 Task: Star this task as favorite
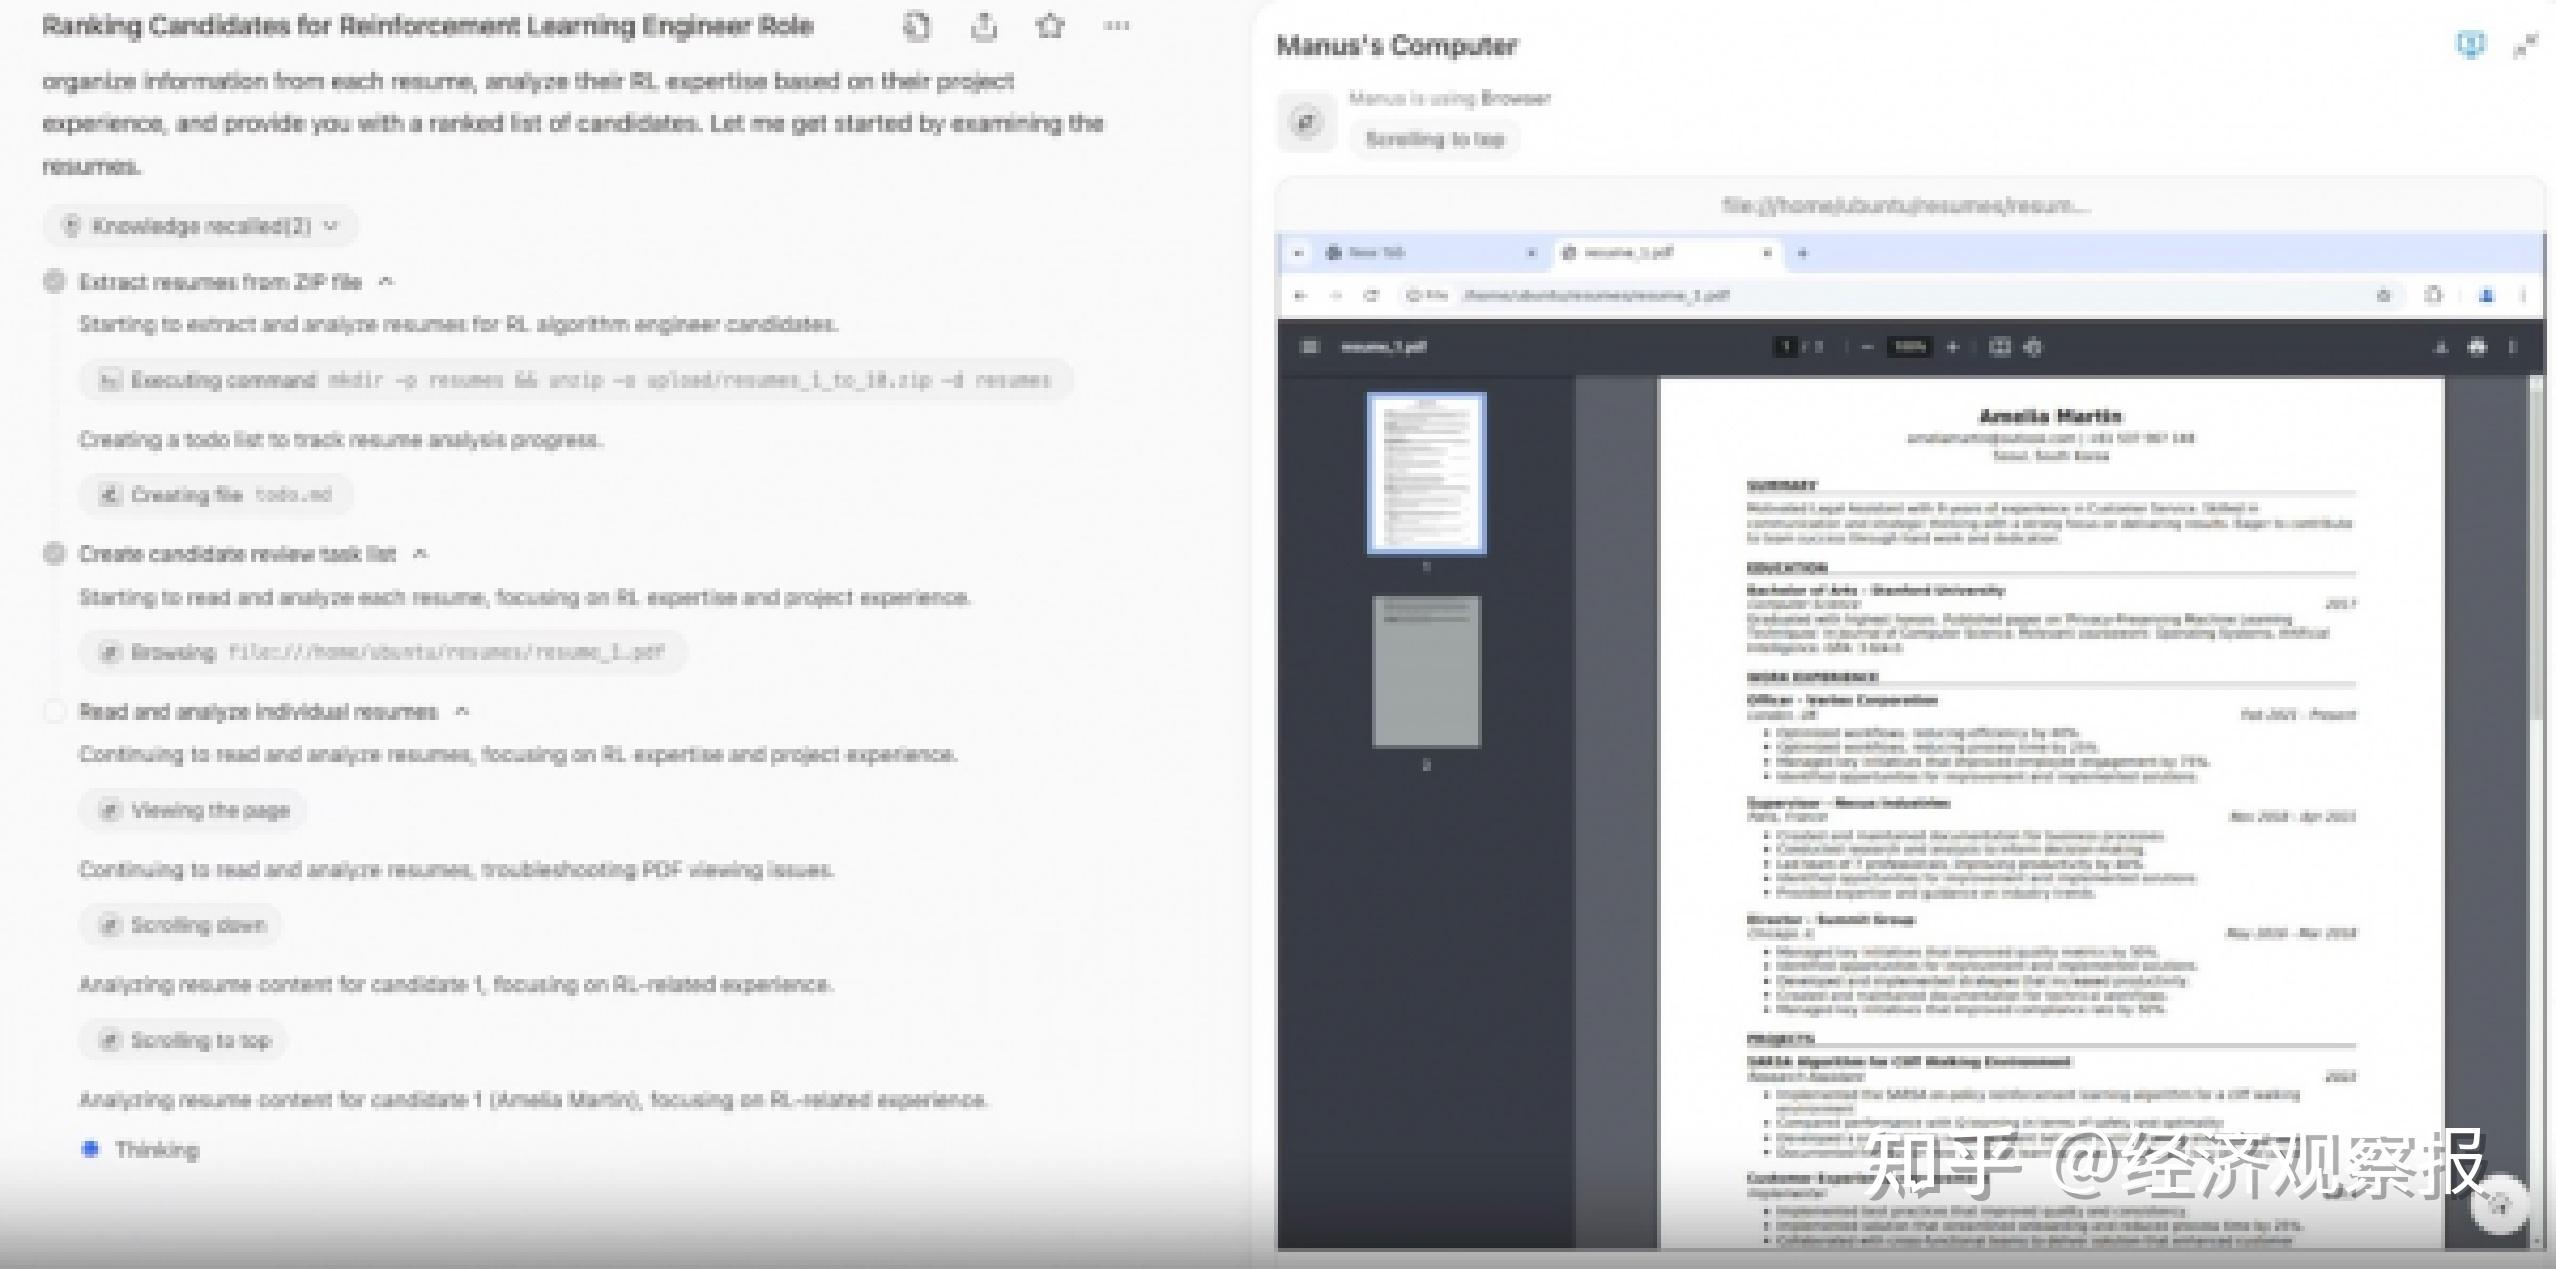click(x=1050, y=27)
